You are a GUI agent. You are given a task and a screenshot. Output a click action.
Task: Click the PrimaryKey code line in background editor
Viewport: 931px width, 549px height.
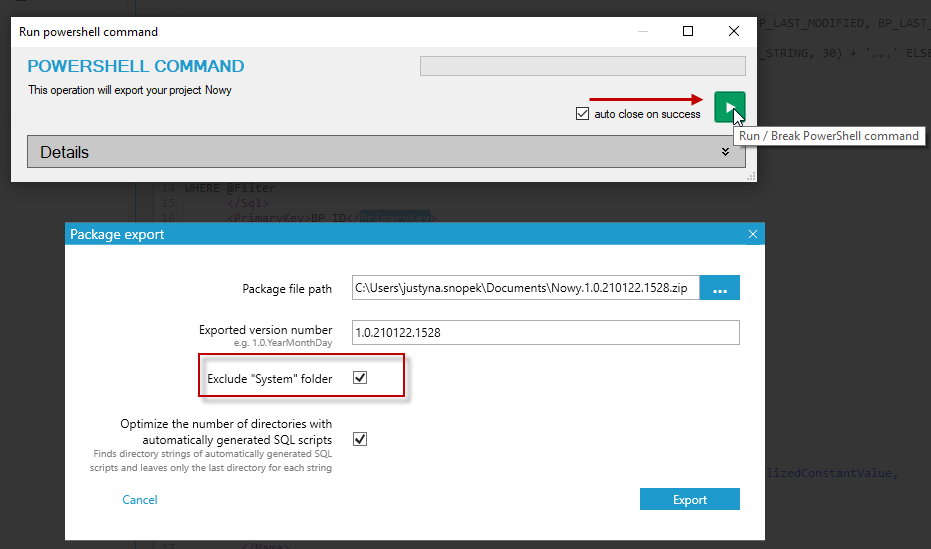tap(332, 218)
